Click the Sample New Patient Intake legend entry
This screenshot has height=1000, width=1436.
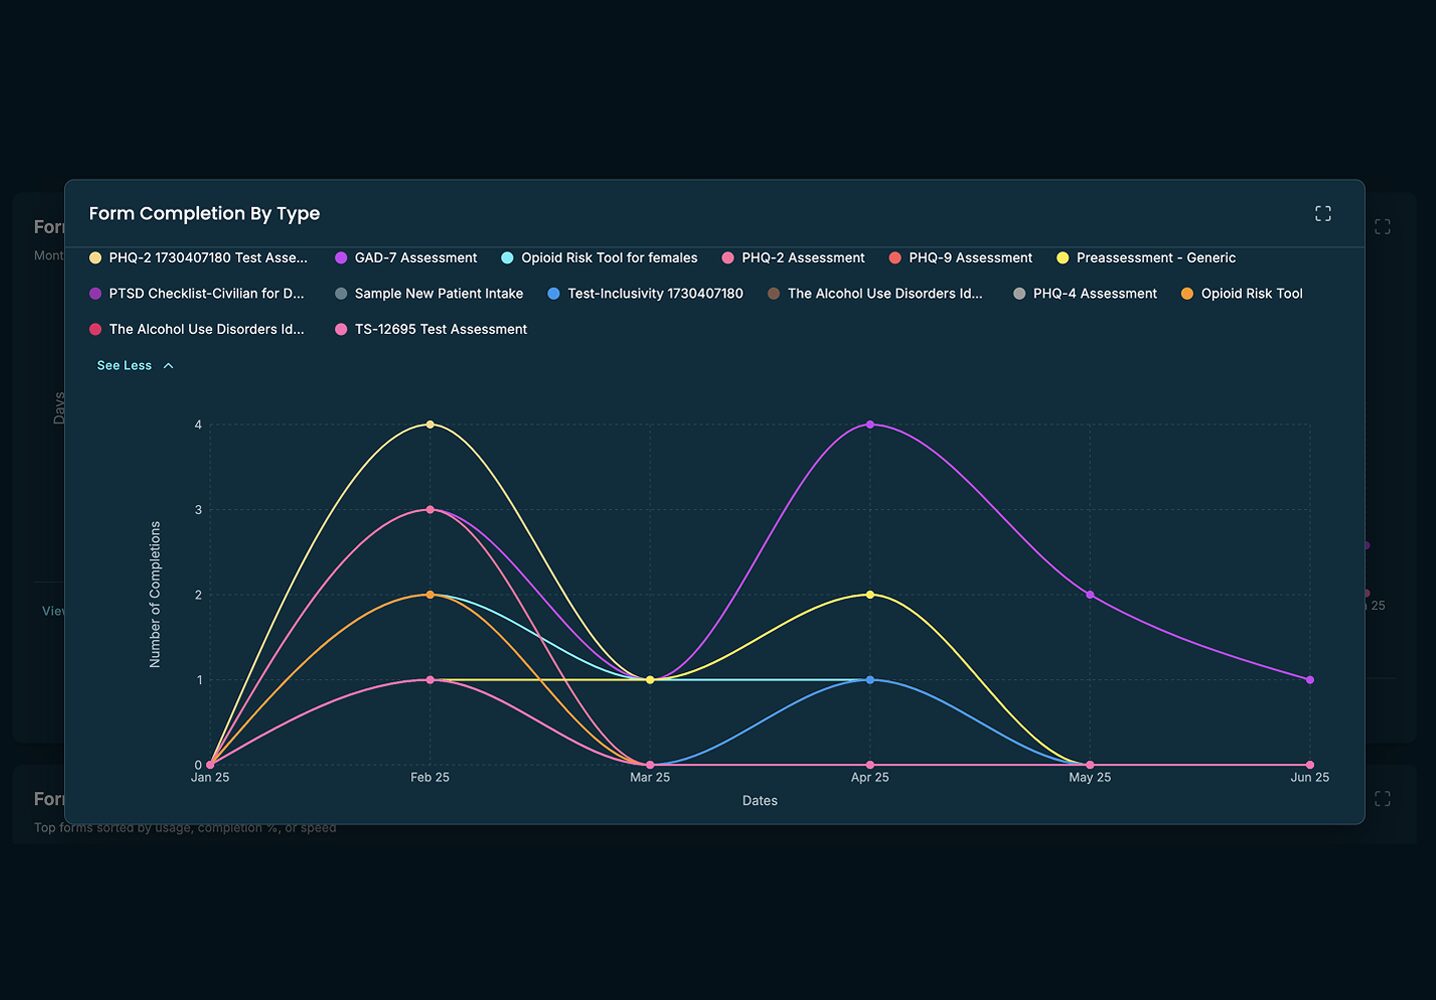[438, 294]
